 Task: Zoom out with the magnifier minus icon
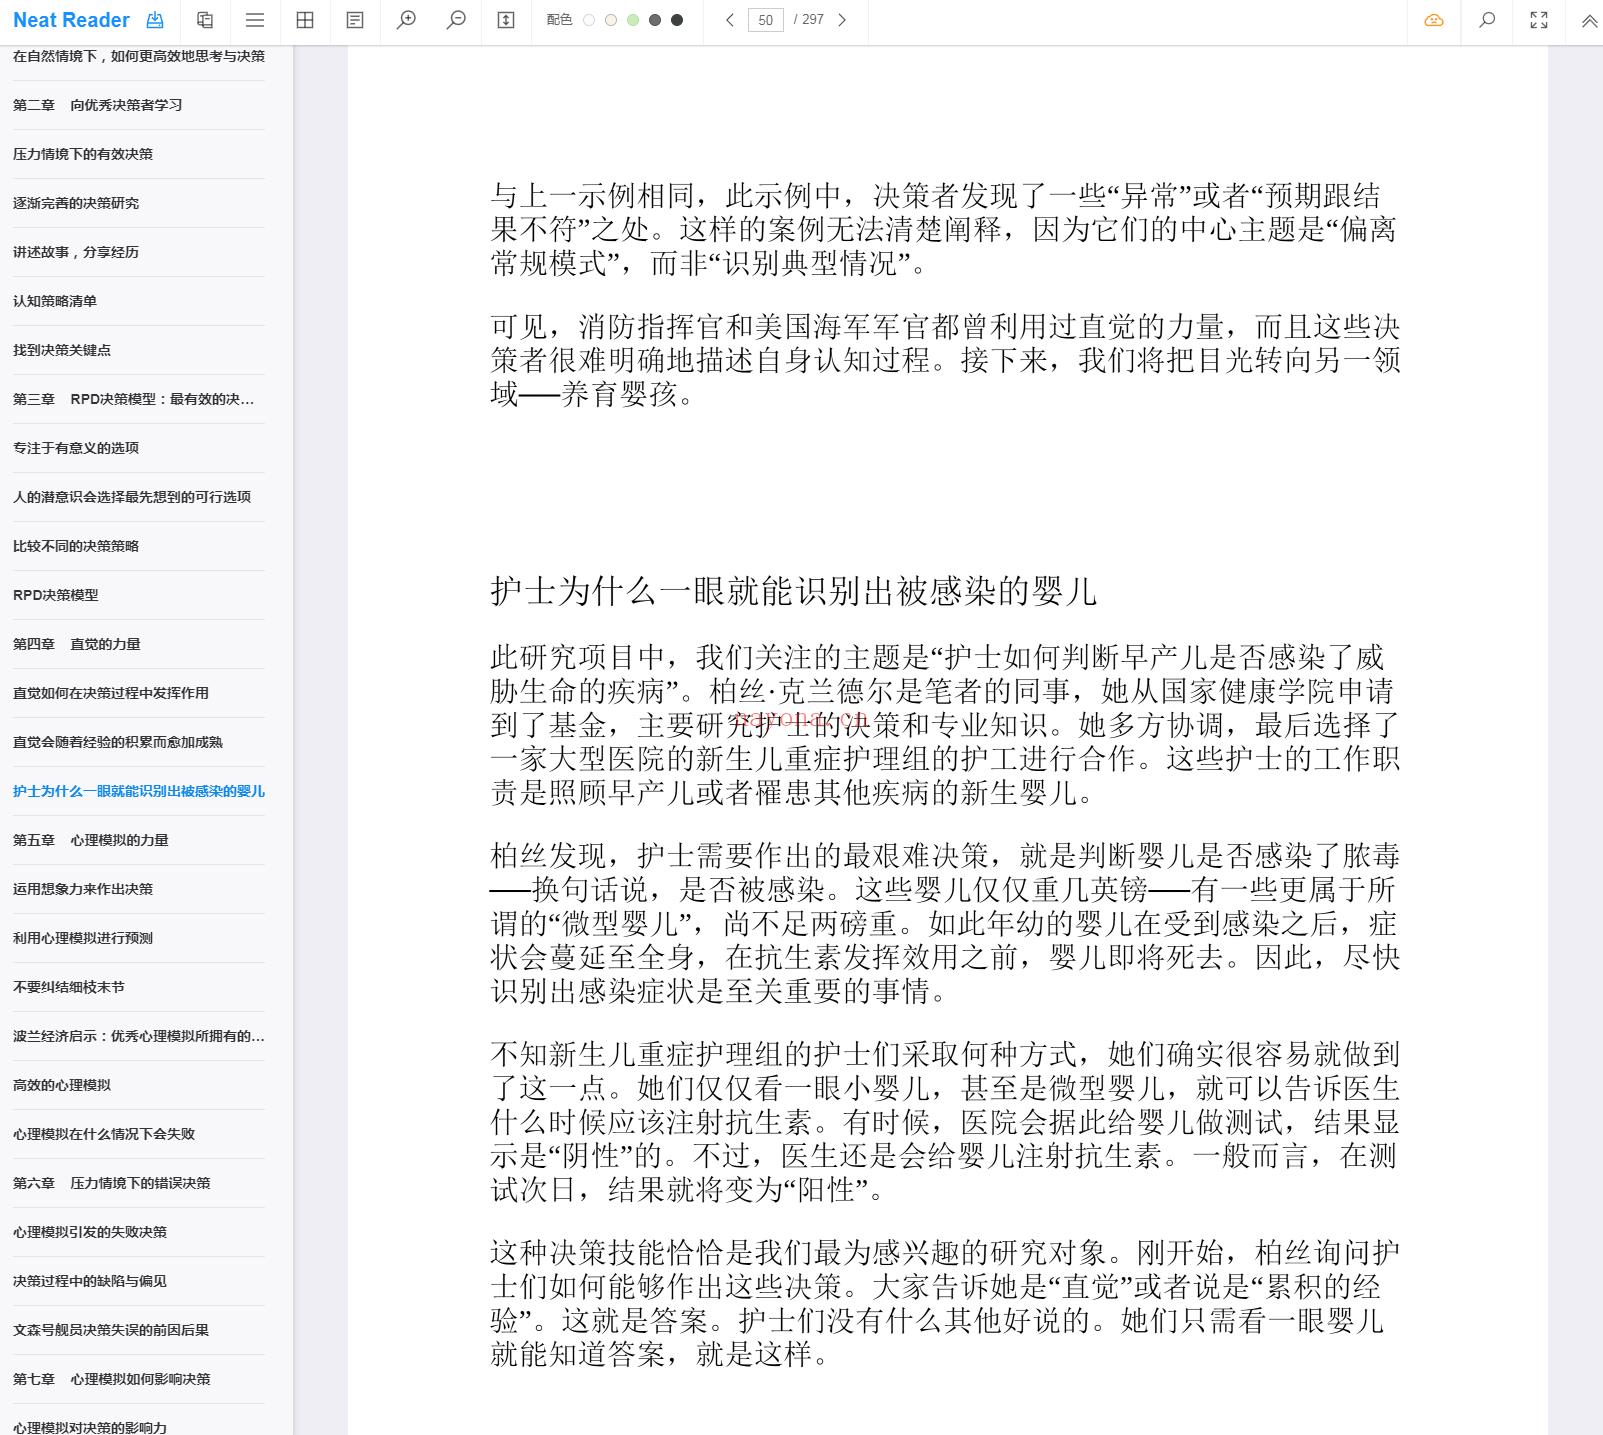point(456,20)
